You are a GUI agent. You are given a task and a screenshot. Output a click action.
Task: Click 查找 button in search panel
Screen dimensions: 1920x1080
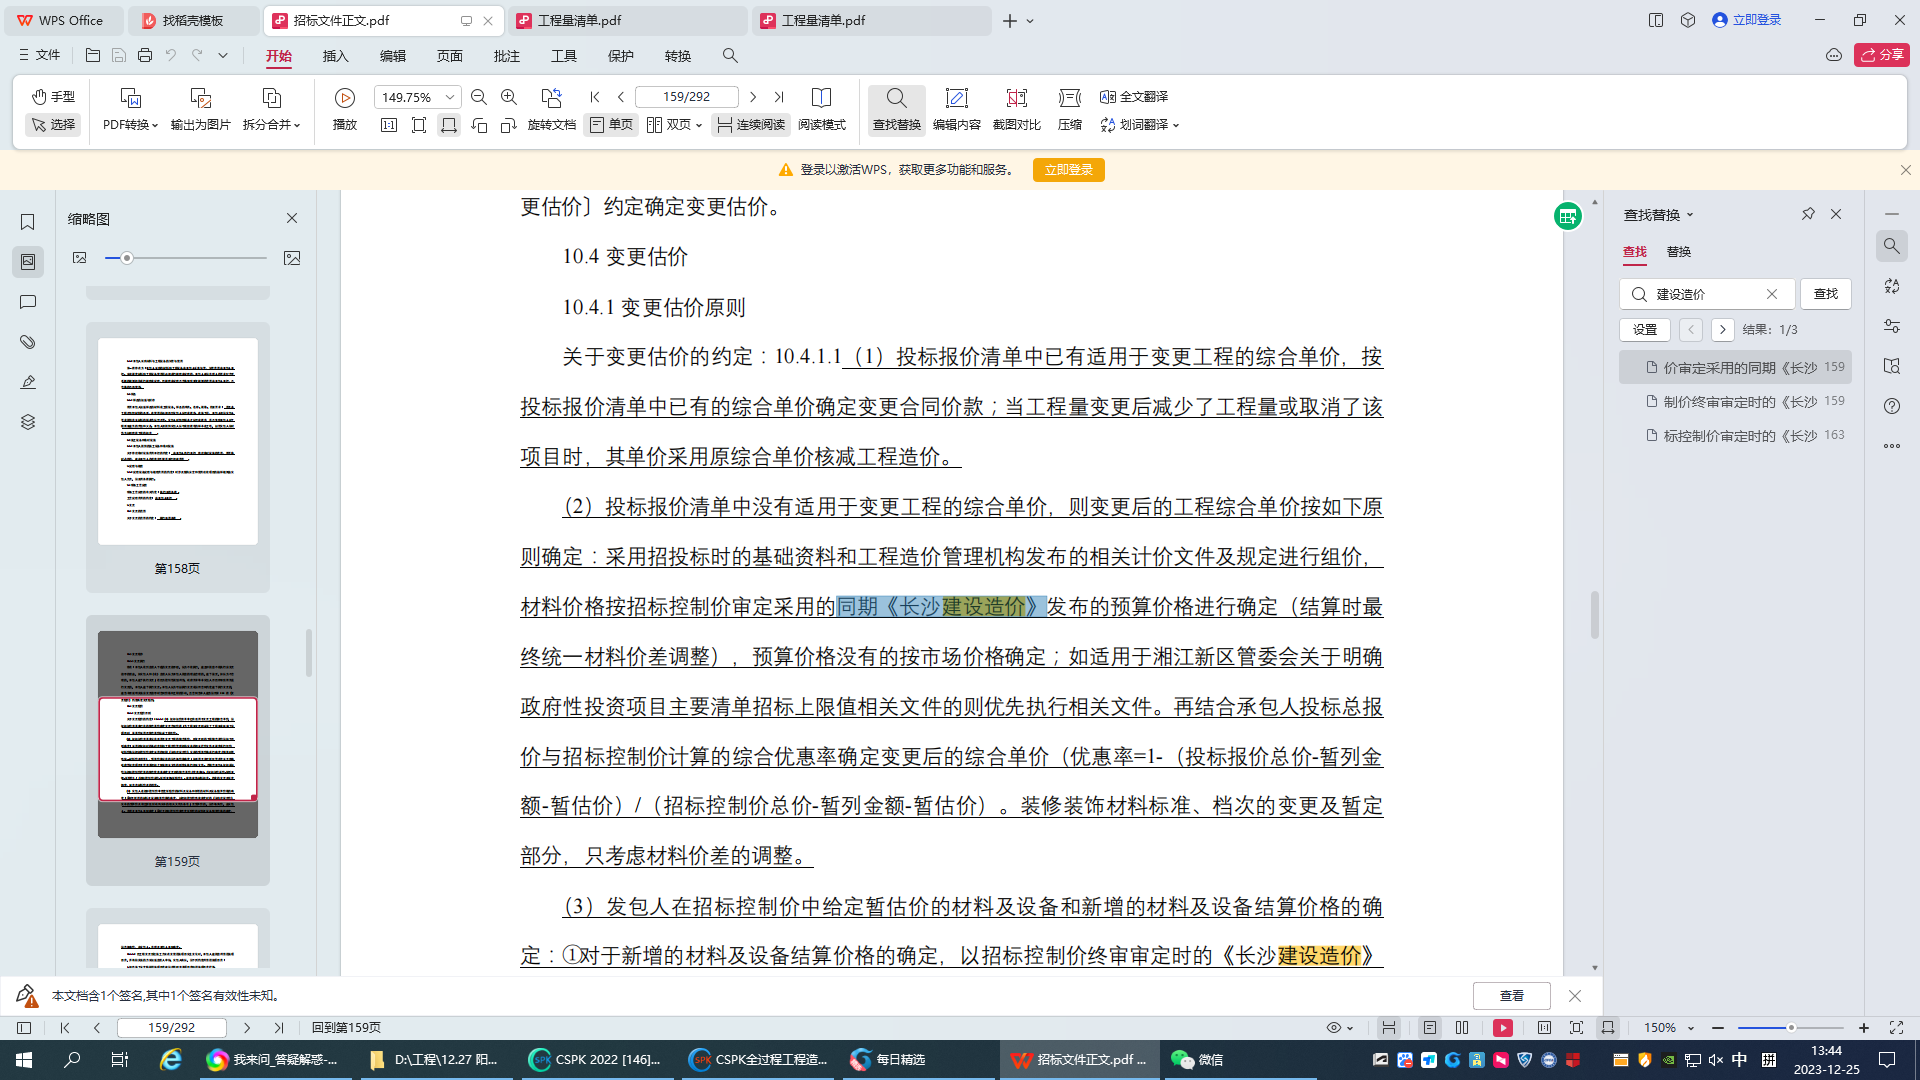pyautogui.click(x=1826, y=293)
